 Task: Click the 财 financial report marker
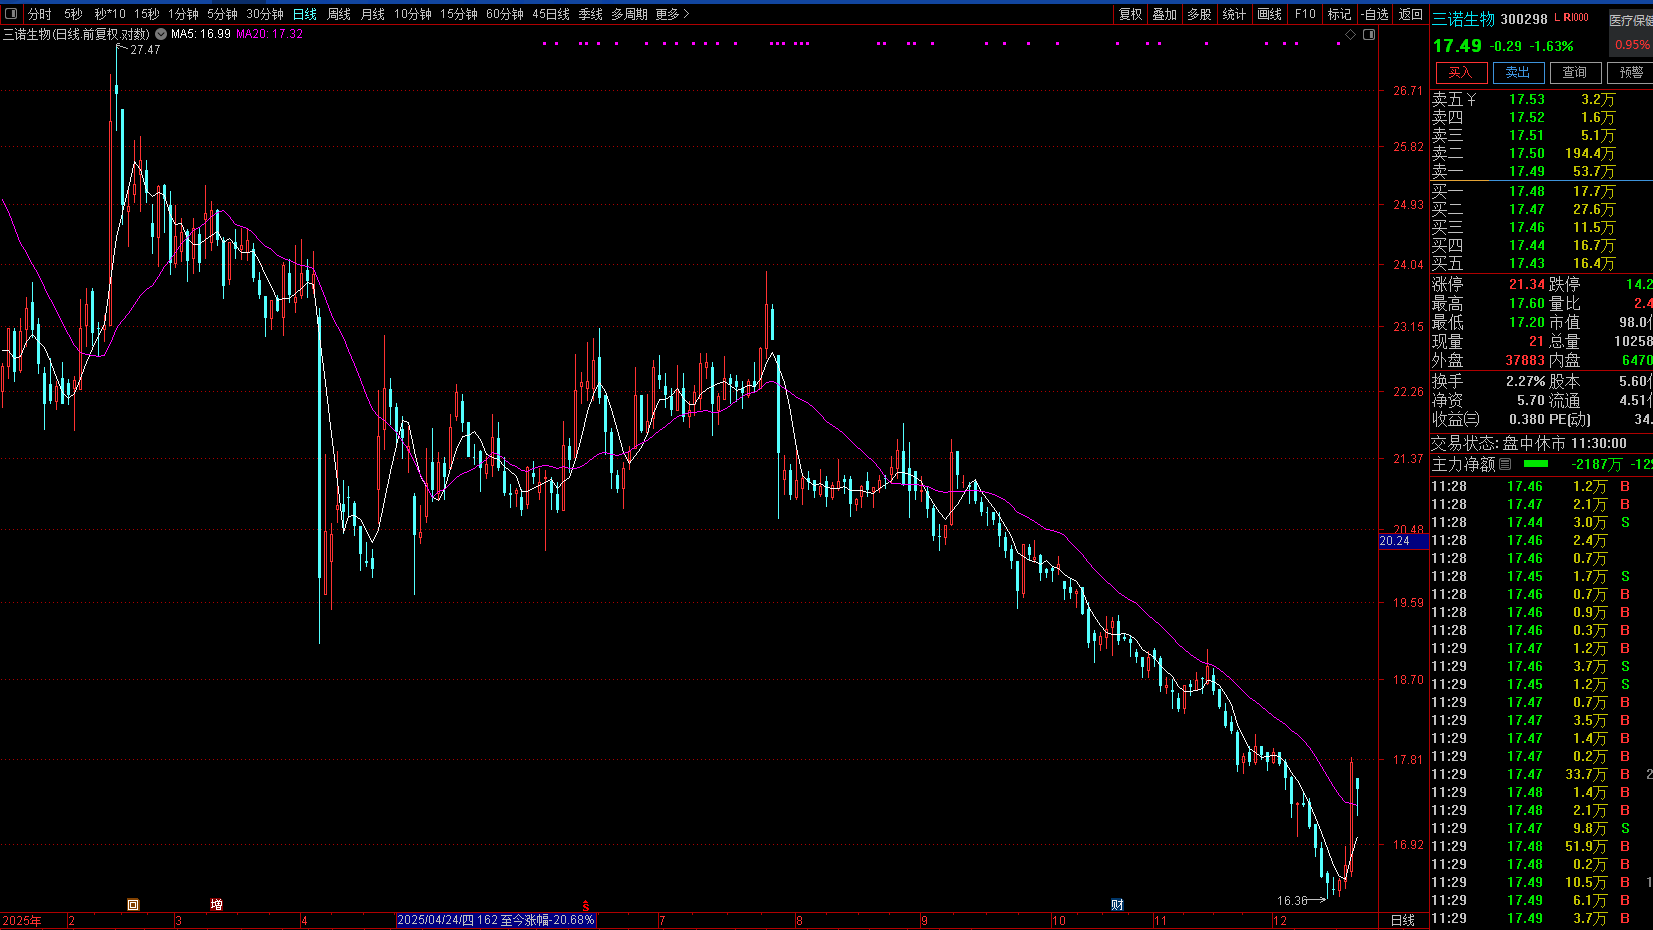[x=1117, y=905]
